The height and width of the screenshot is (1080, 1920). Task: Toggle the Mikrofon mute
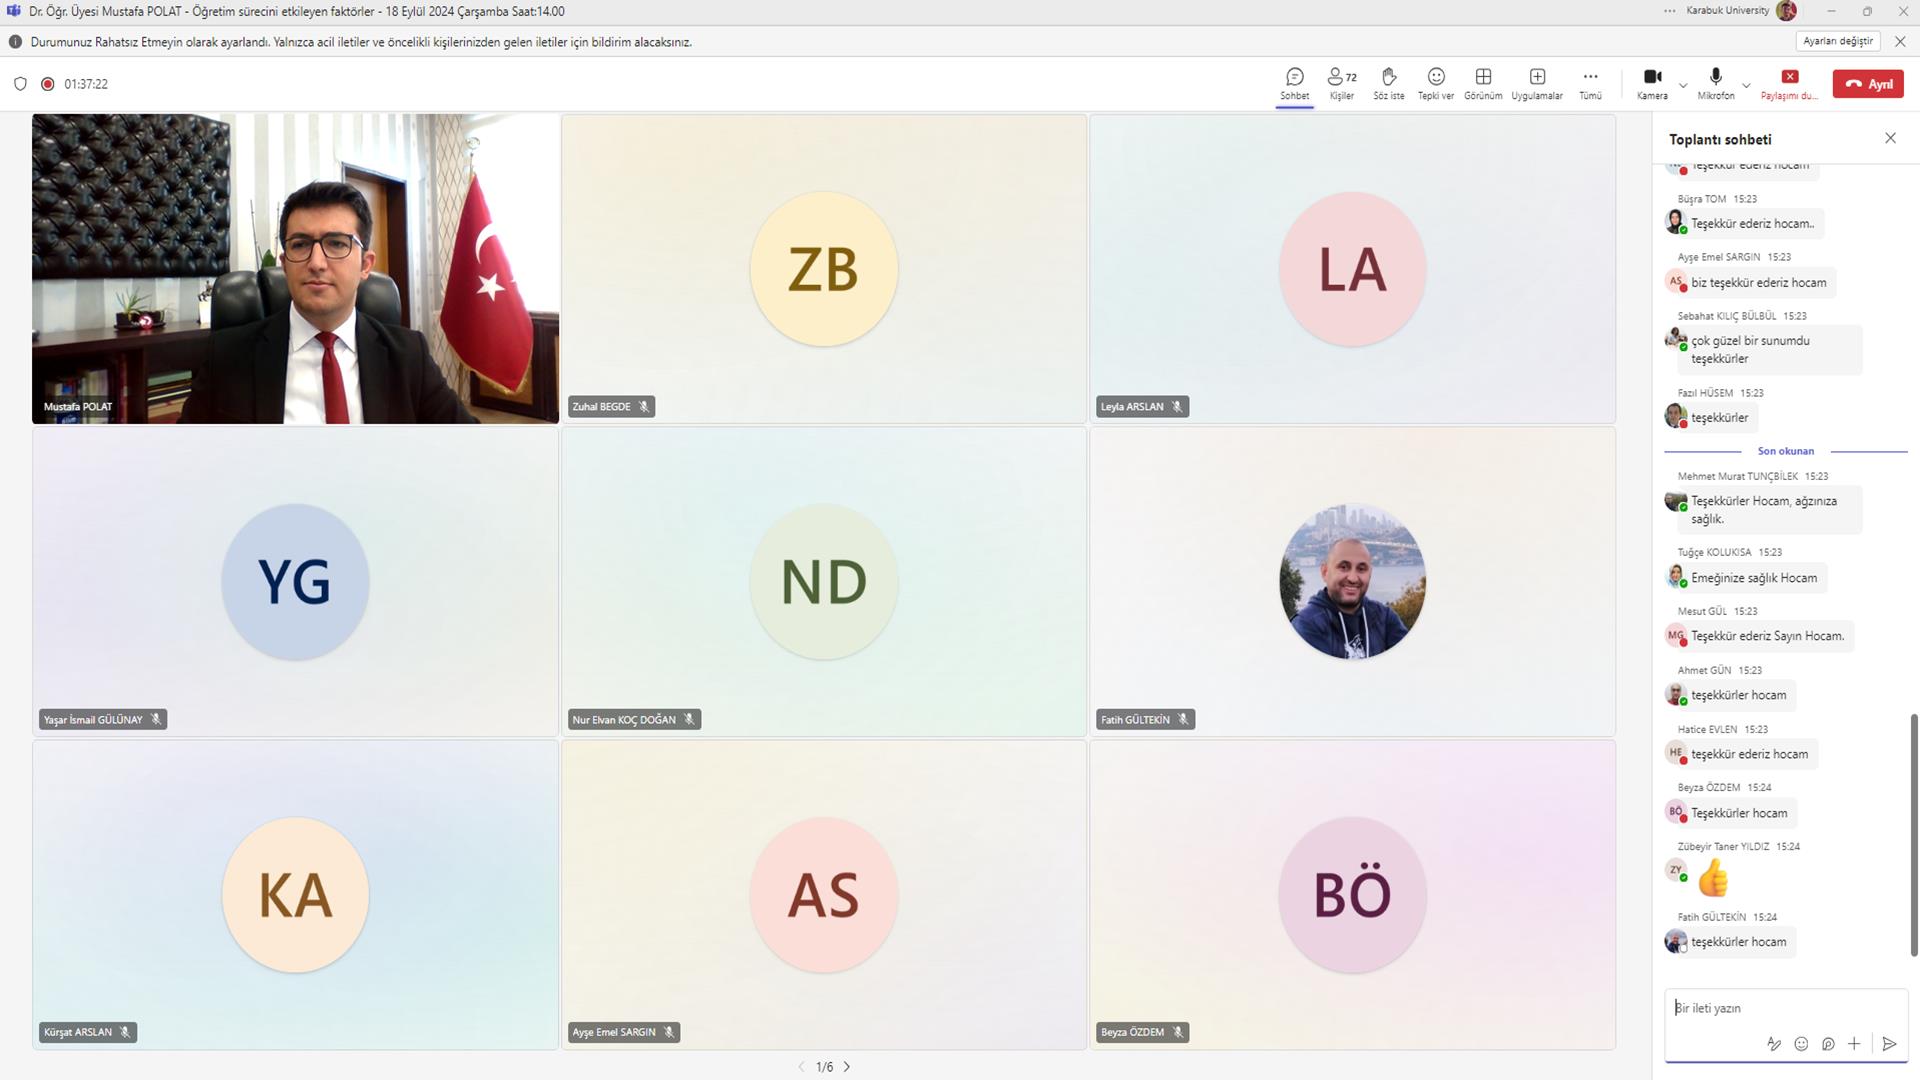pyautogui.click(x=1715, y=84)
